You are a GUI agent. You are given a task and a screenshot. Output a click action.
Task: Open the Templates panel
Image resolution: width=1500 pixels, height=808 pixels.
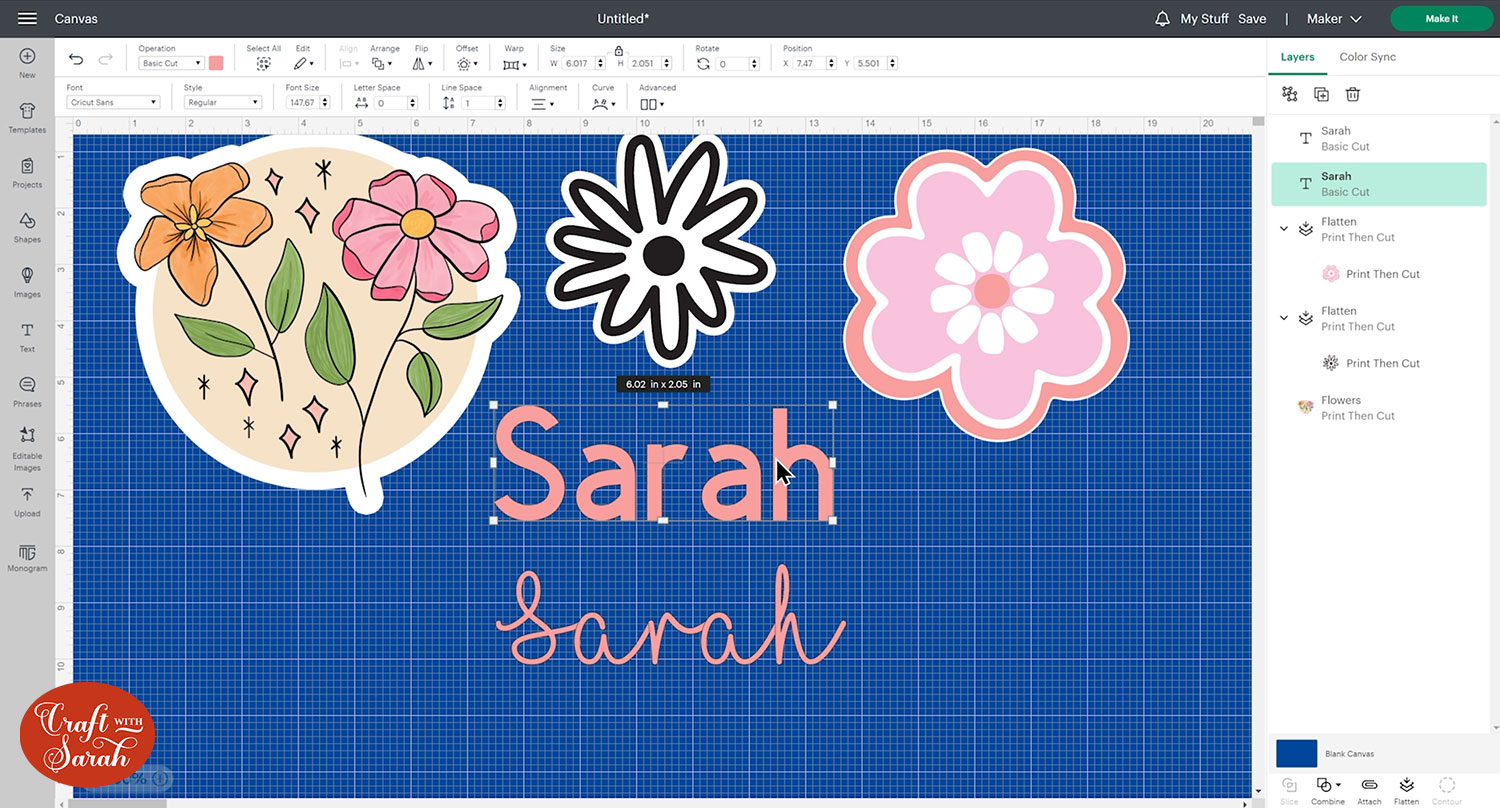[27, 117]
